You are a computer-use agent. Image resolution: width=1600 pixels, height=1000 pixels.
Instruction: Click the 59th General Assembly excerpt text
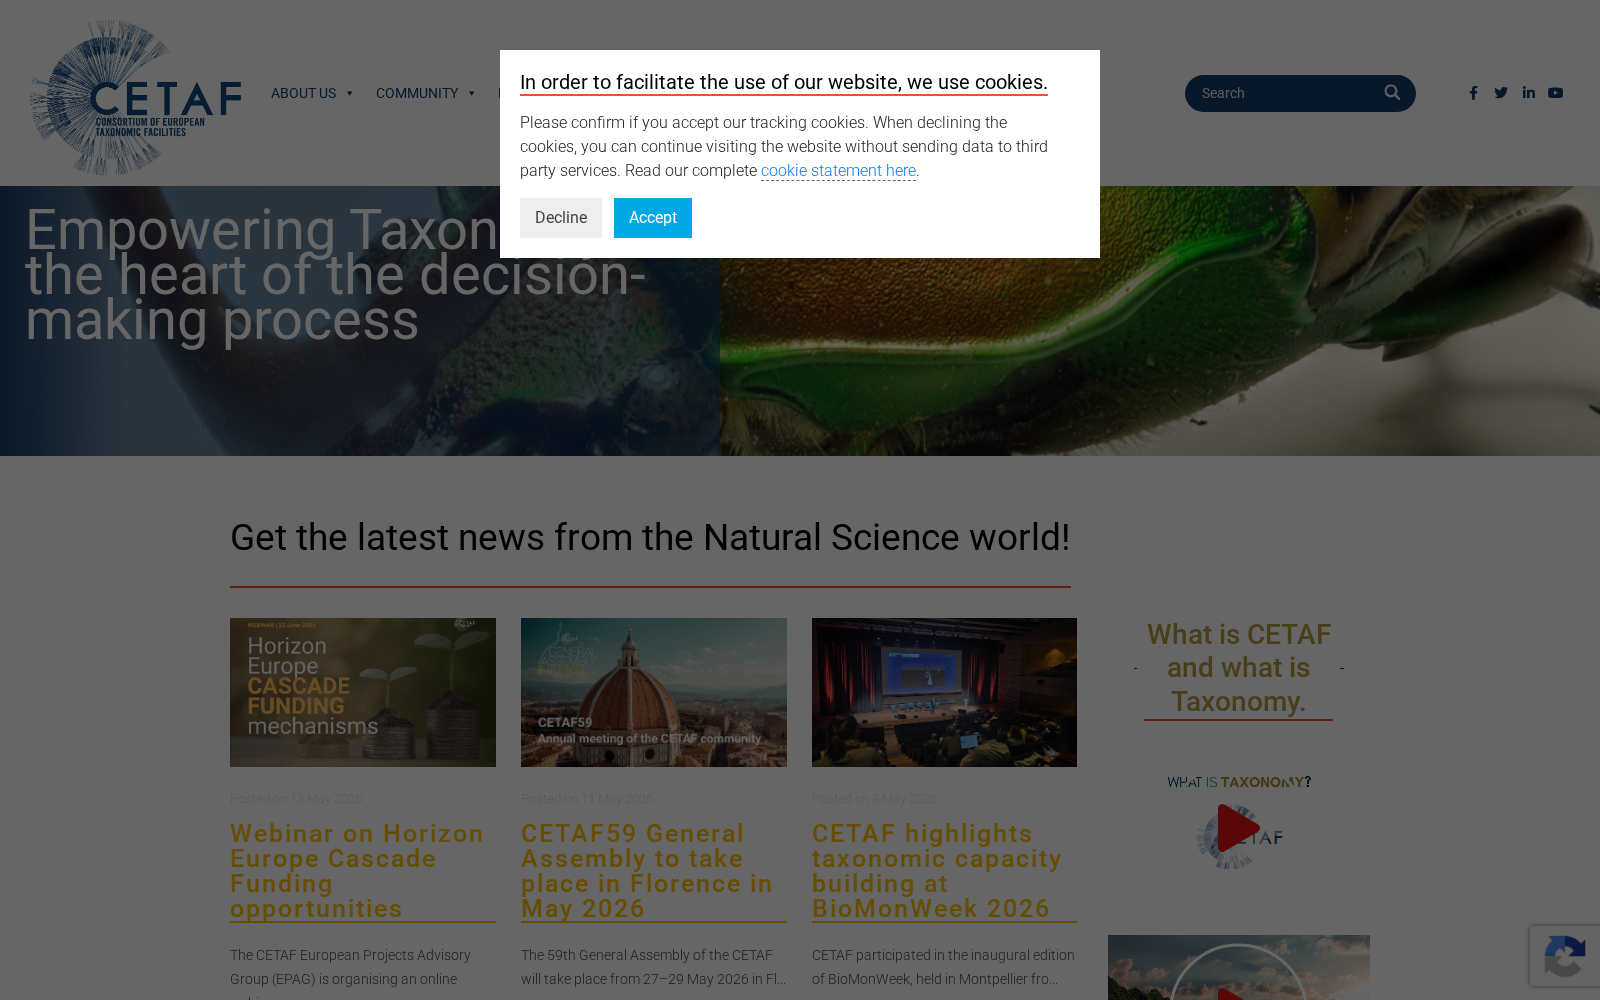(653, 967)
